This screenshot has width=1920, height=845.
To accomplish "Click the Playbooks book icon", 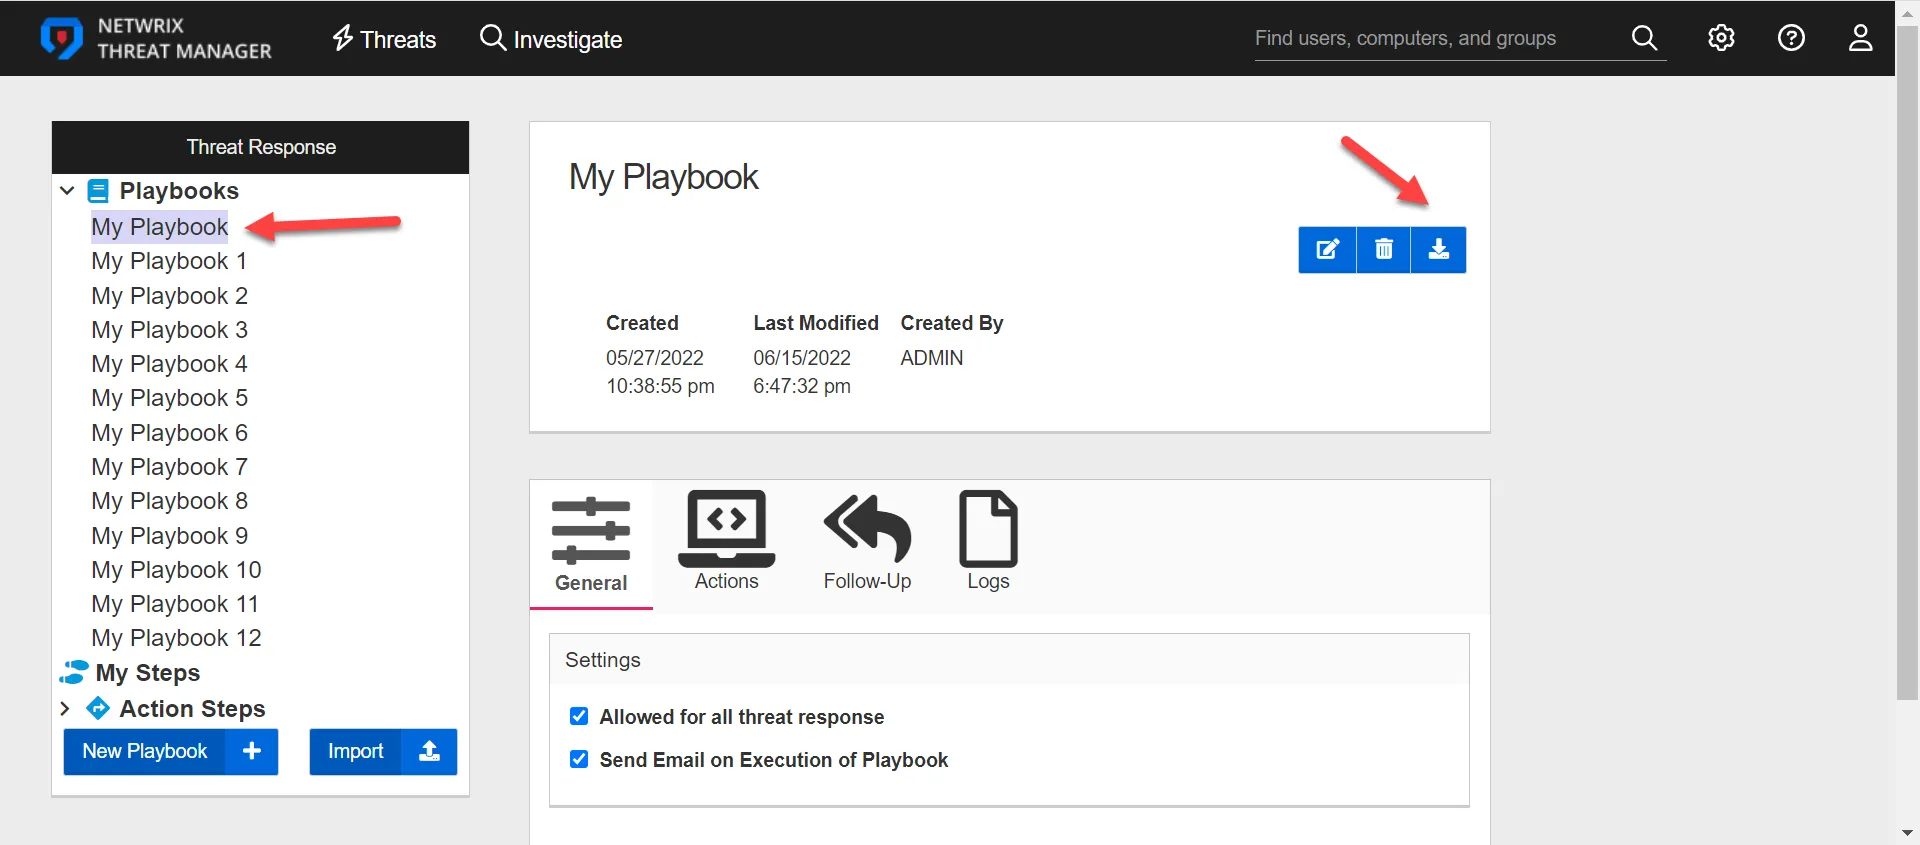I will 98,190.
